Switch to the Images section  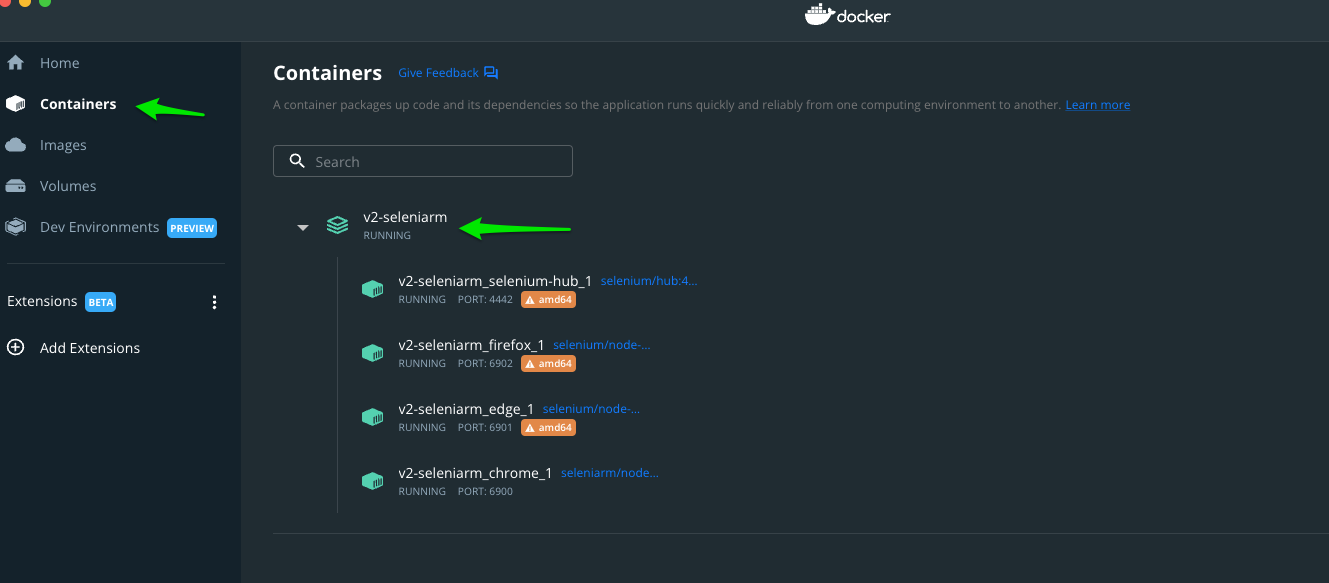point(63,145)
